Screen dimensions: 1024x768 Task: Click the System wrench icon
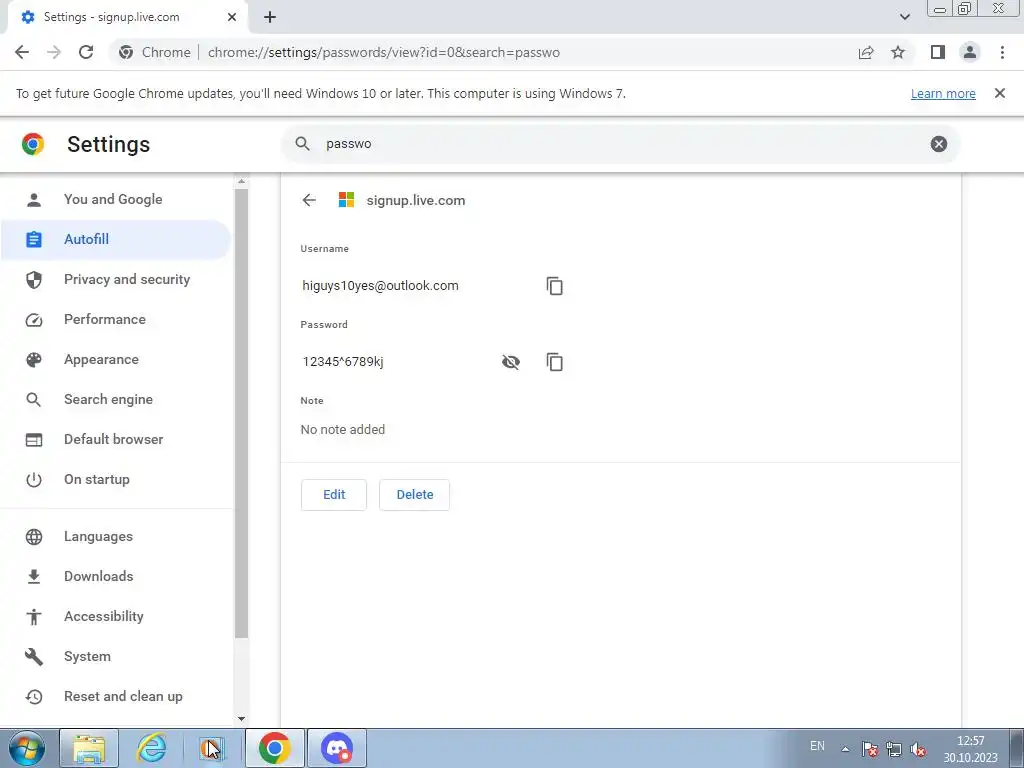[x=33, y=656]
